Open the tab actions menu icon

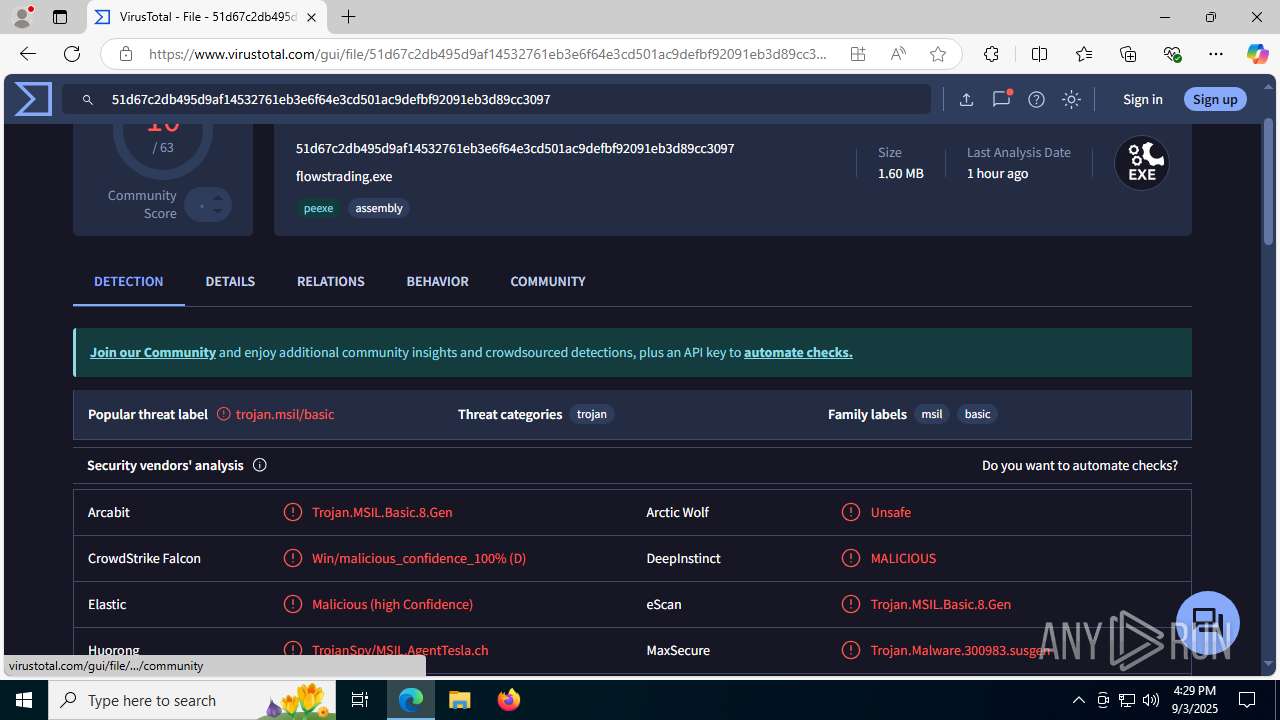[60, 17]
